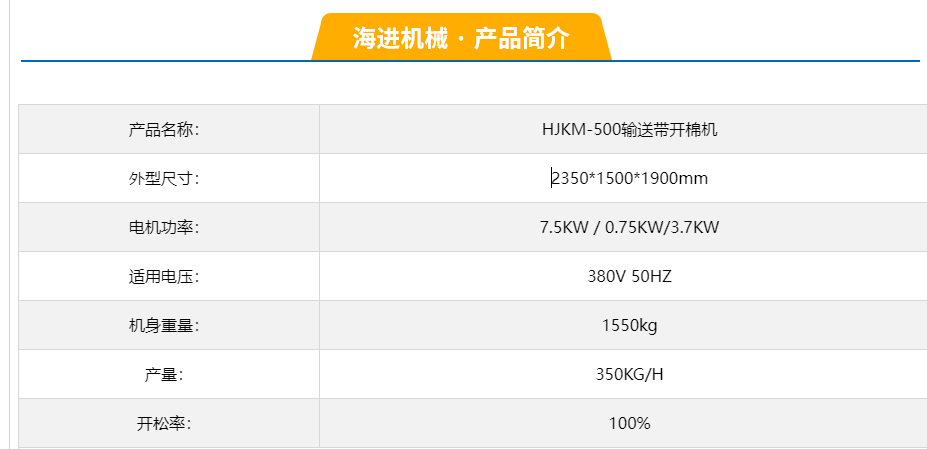Click the 1550kg weight value
The image size is (927, 449).
pyautogui.click(x=630, y=325)
